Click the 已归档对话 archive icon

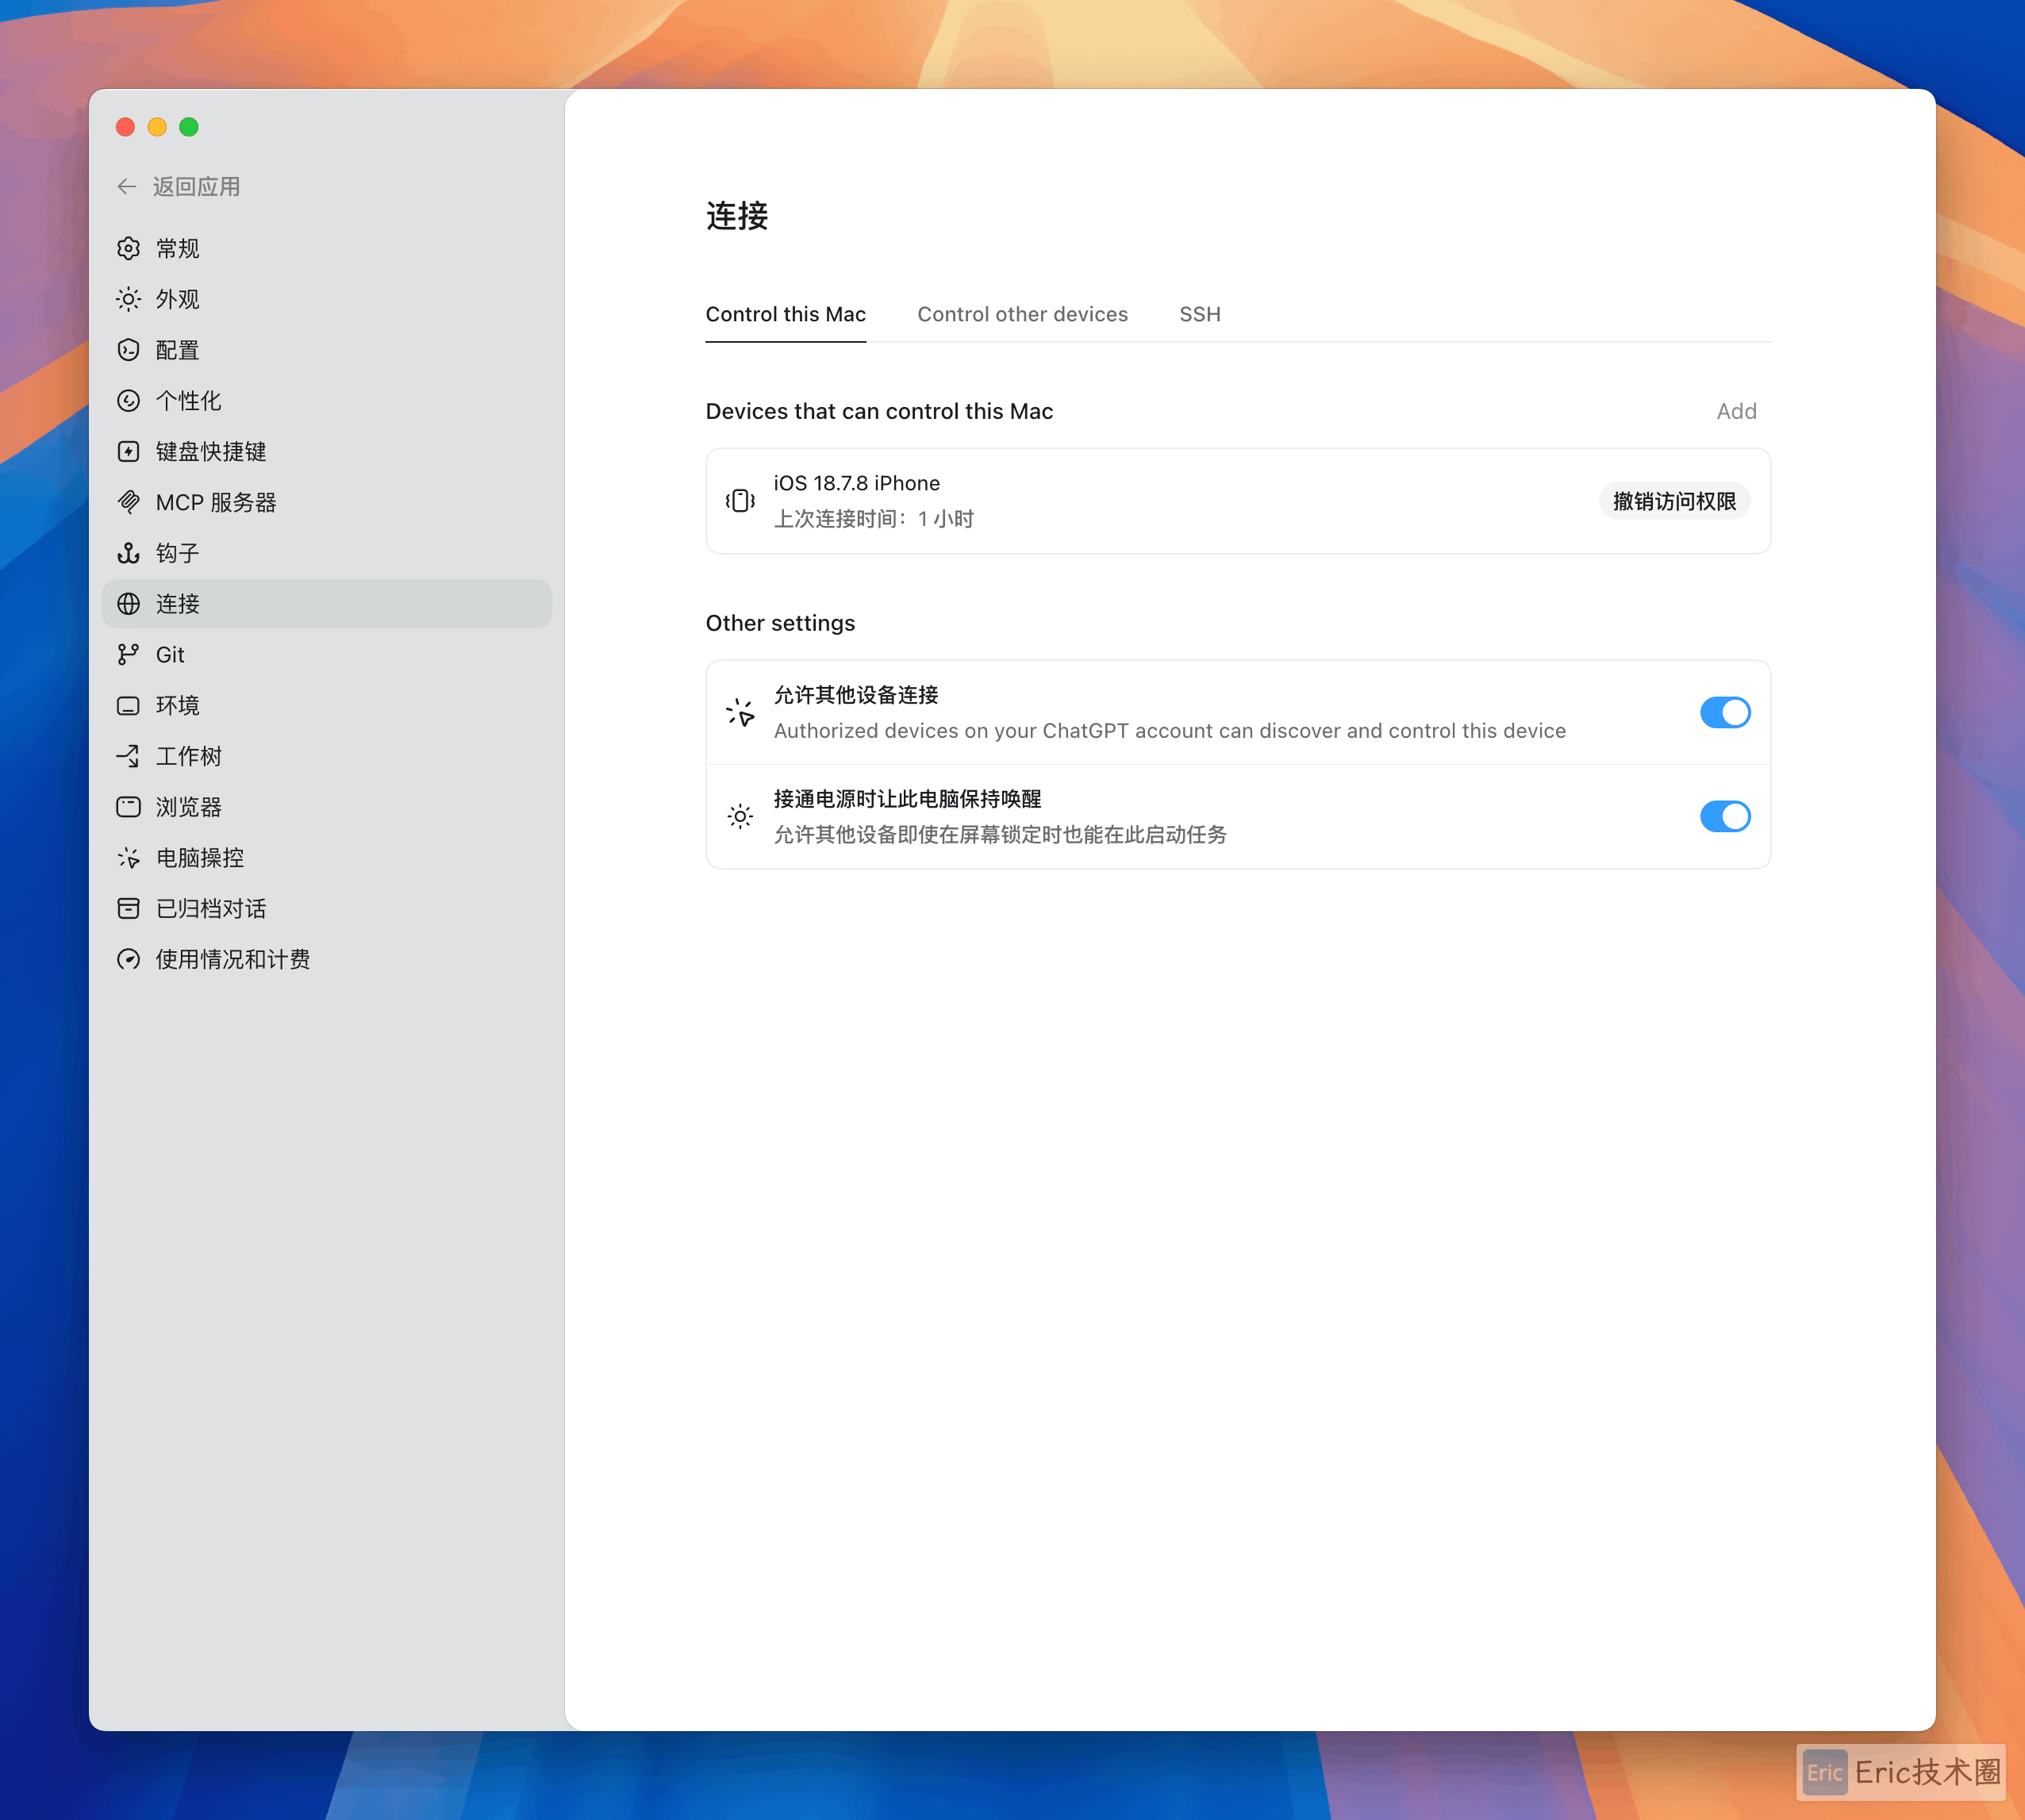[128, 909]
